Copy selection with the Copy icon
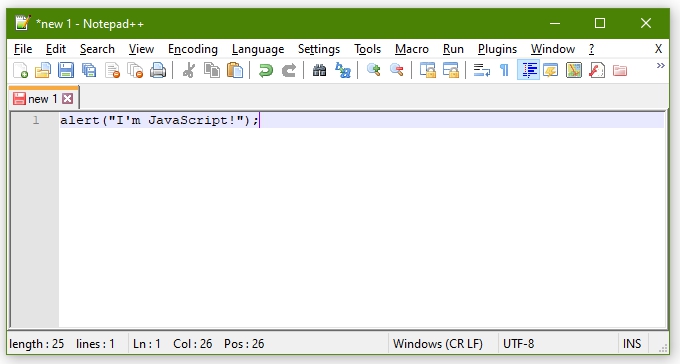Image resolution: width=680 pixels, height=364 pixels. [x=212, y=70]
